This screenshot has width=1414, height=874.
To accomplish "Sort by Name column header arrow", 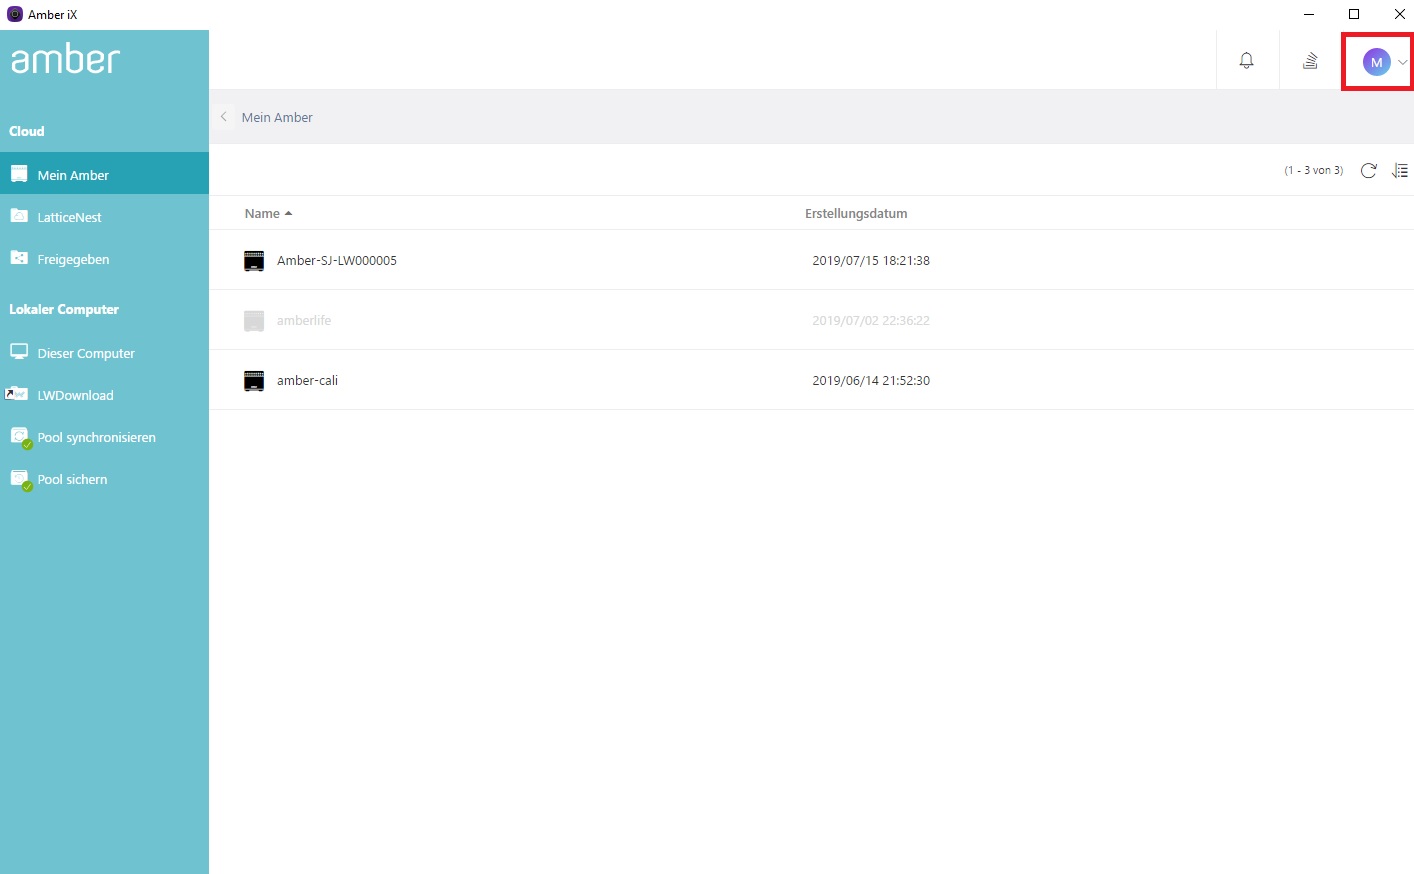I will pos(288,214).
